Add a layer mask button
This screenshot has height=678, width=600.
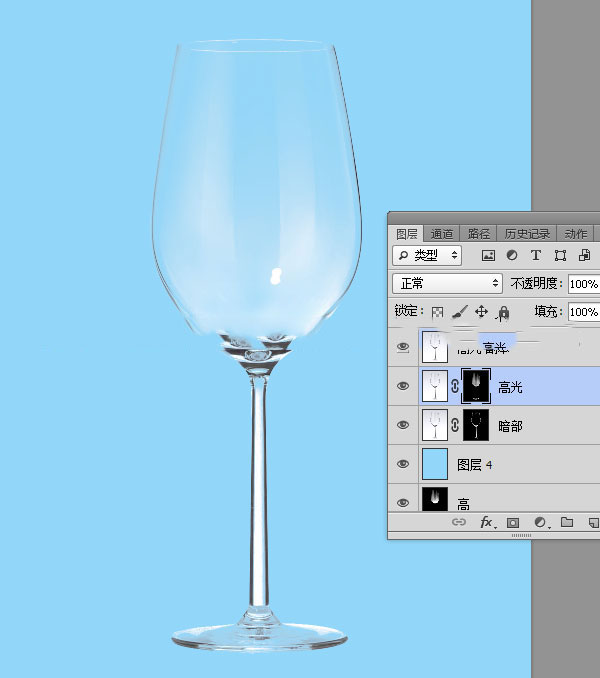click(513, 523)
